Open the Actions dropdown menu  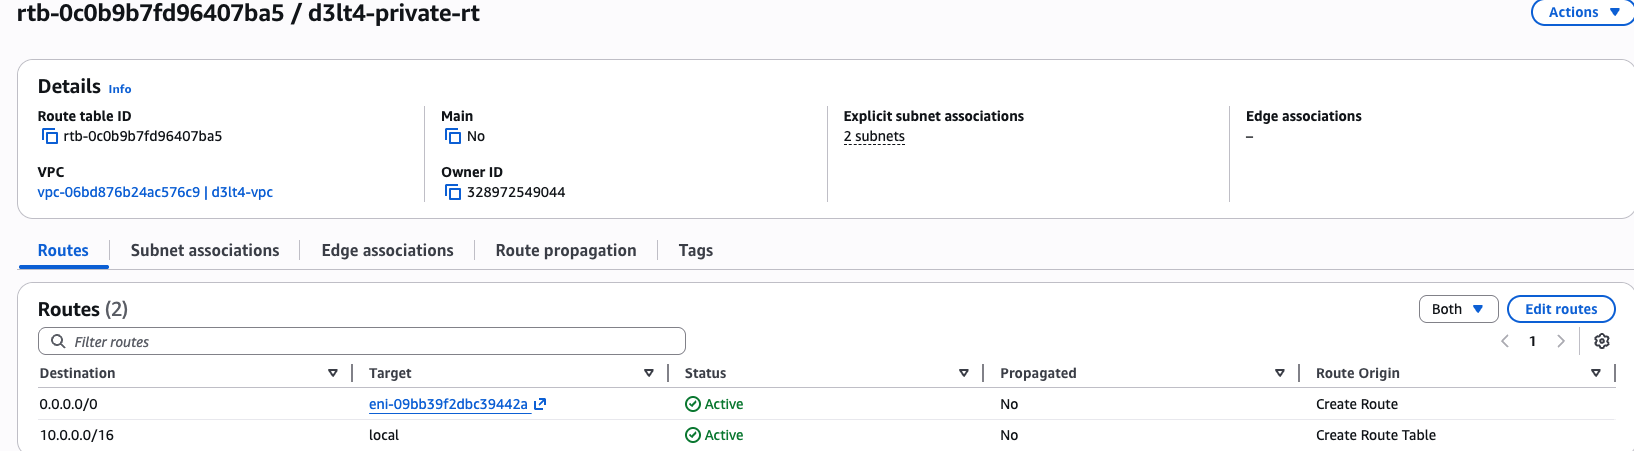[x=1583, y=12]
